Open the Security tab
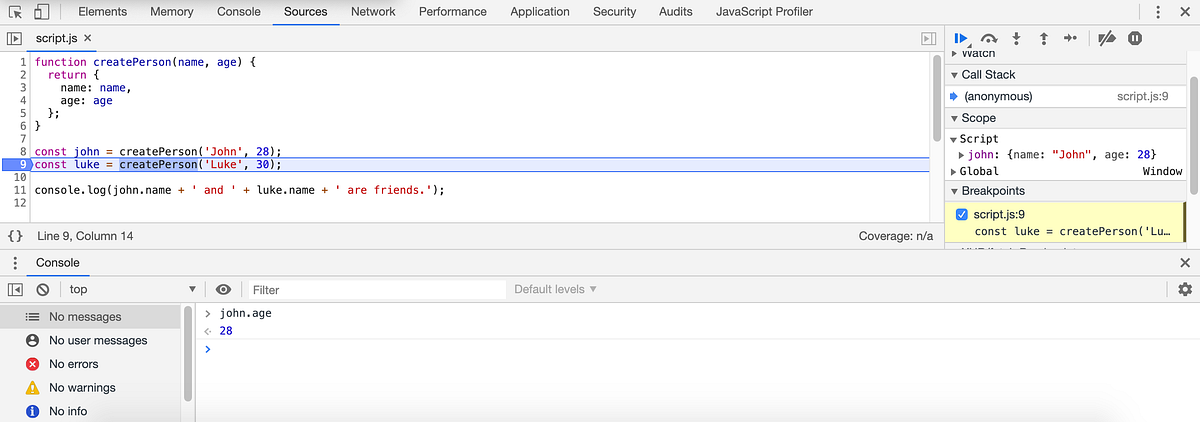Viewport: 1200px width, 422px height. 614,12
